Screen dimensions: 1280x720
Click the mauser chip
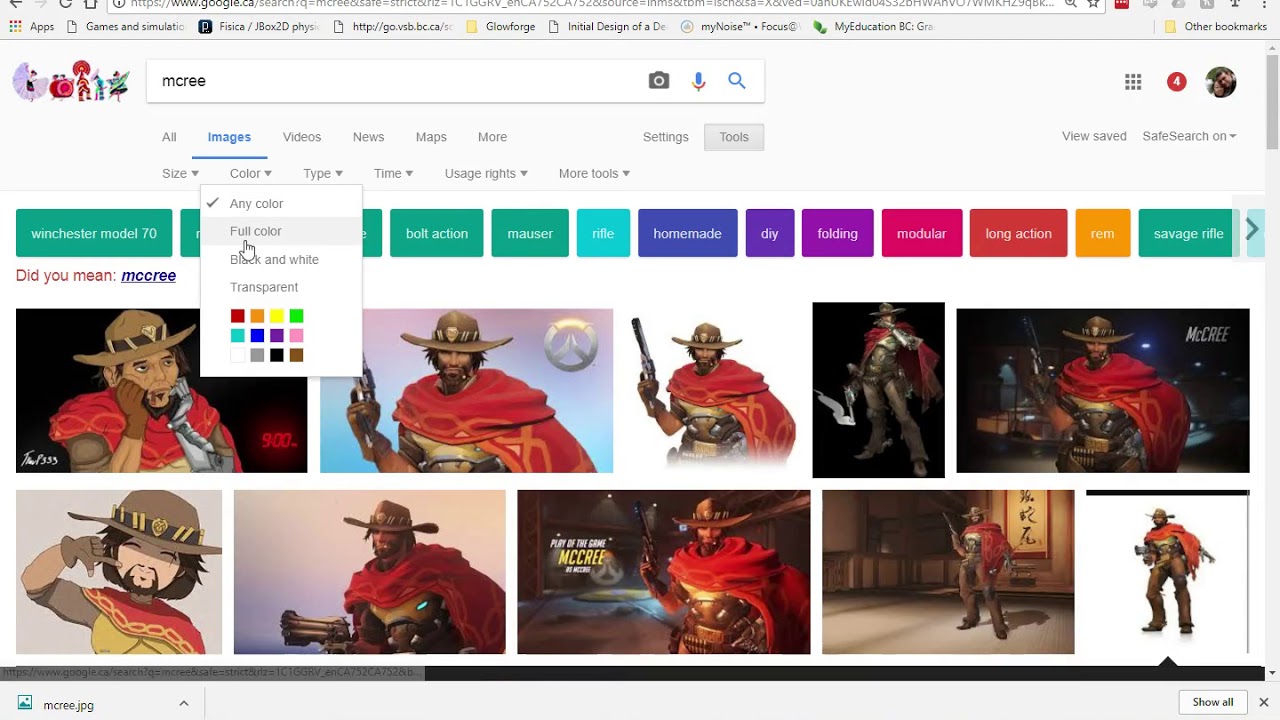pos(530,233)
